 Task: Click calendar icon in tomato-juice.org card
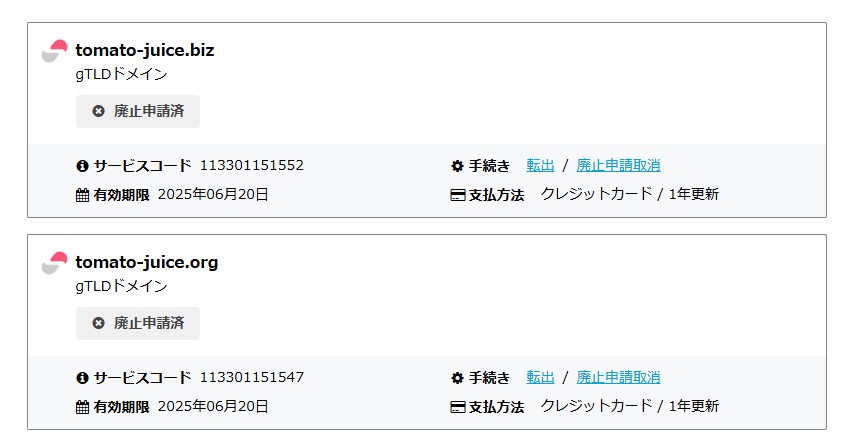tap(83, 407)
